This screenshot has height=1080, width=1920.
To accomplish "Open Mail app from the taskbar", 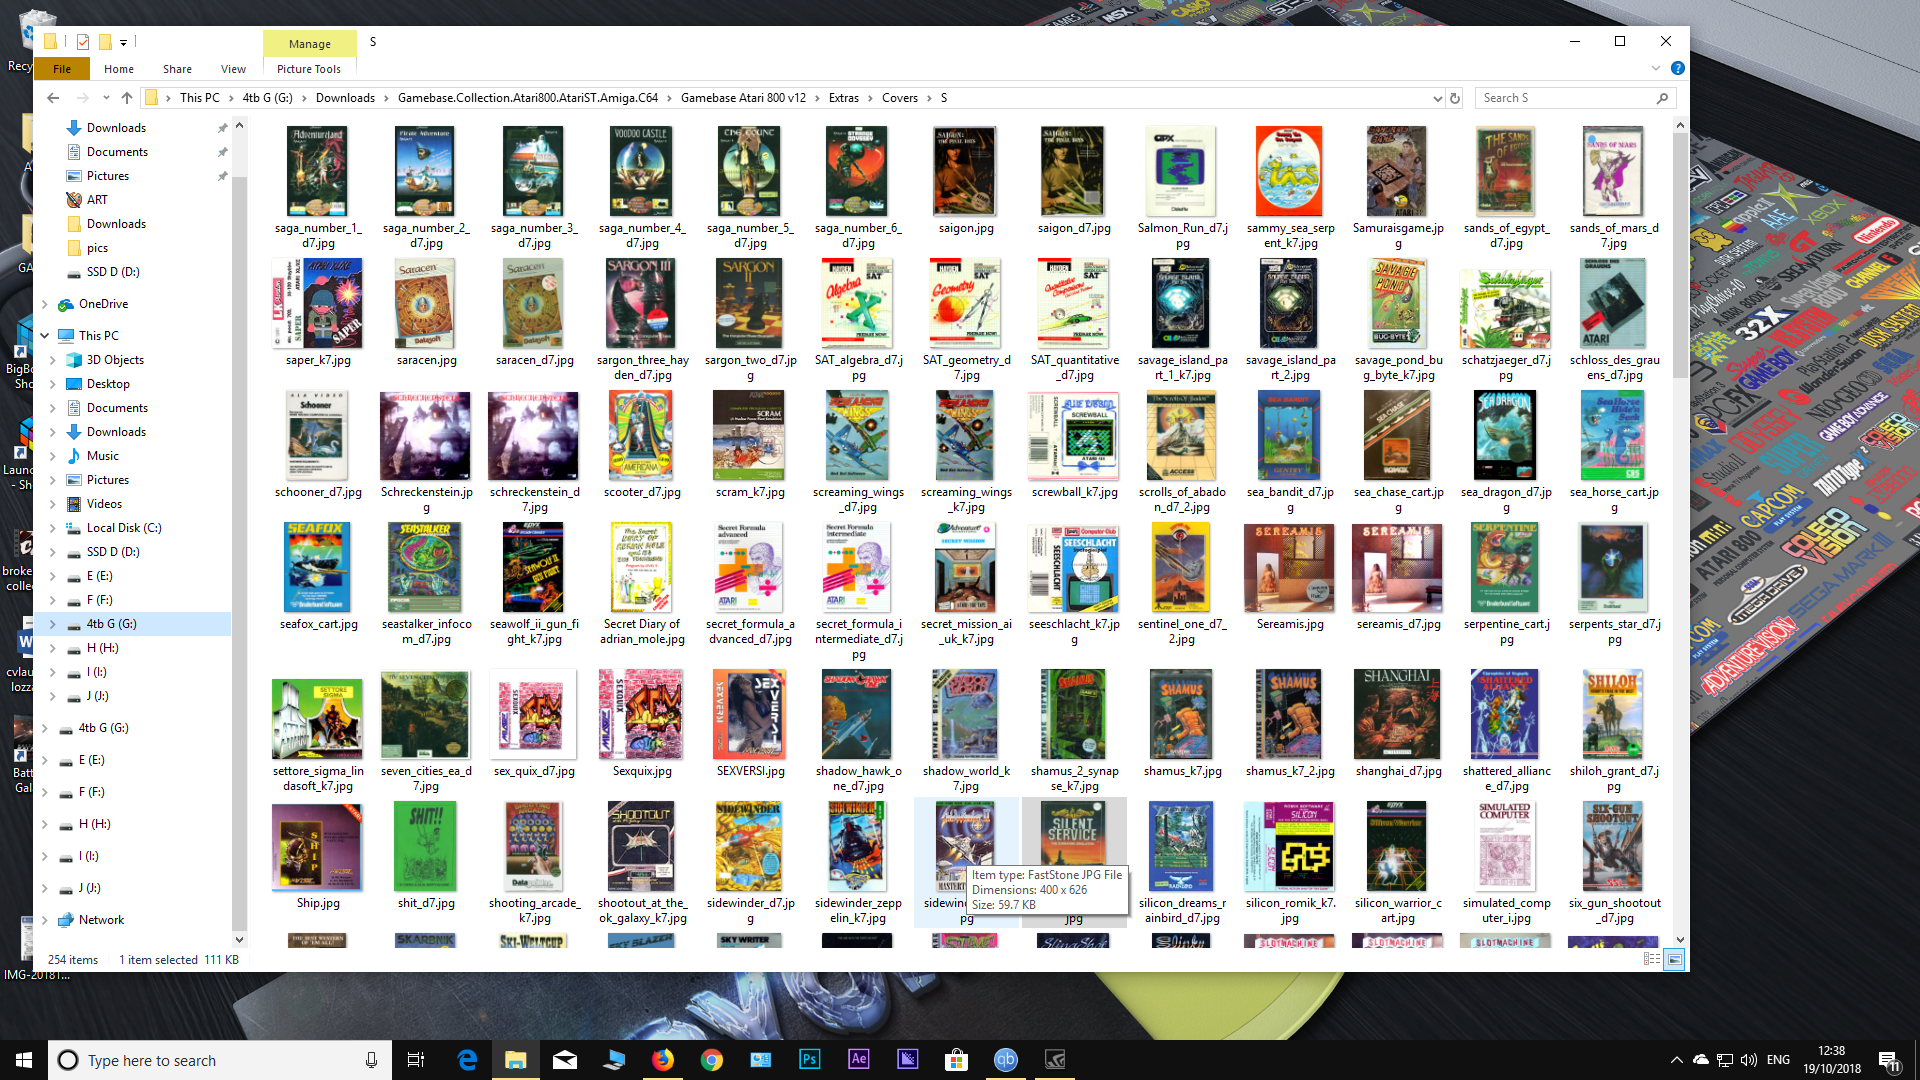I will pyautogui.click(x=564, y=1060).
